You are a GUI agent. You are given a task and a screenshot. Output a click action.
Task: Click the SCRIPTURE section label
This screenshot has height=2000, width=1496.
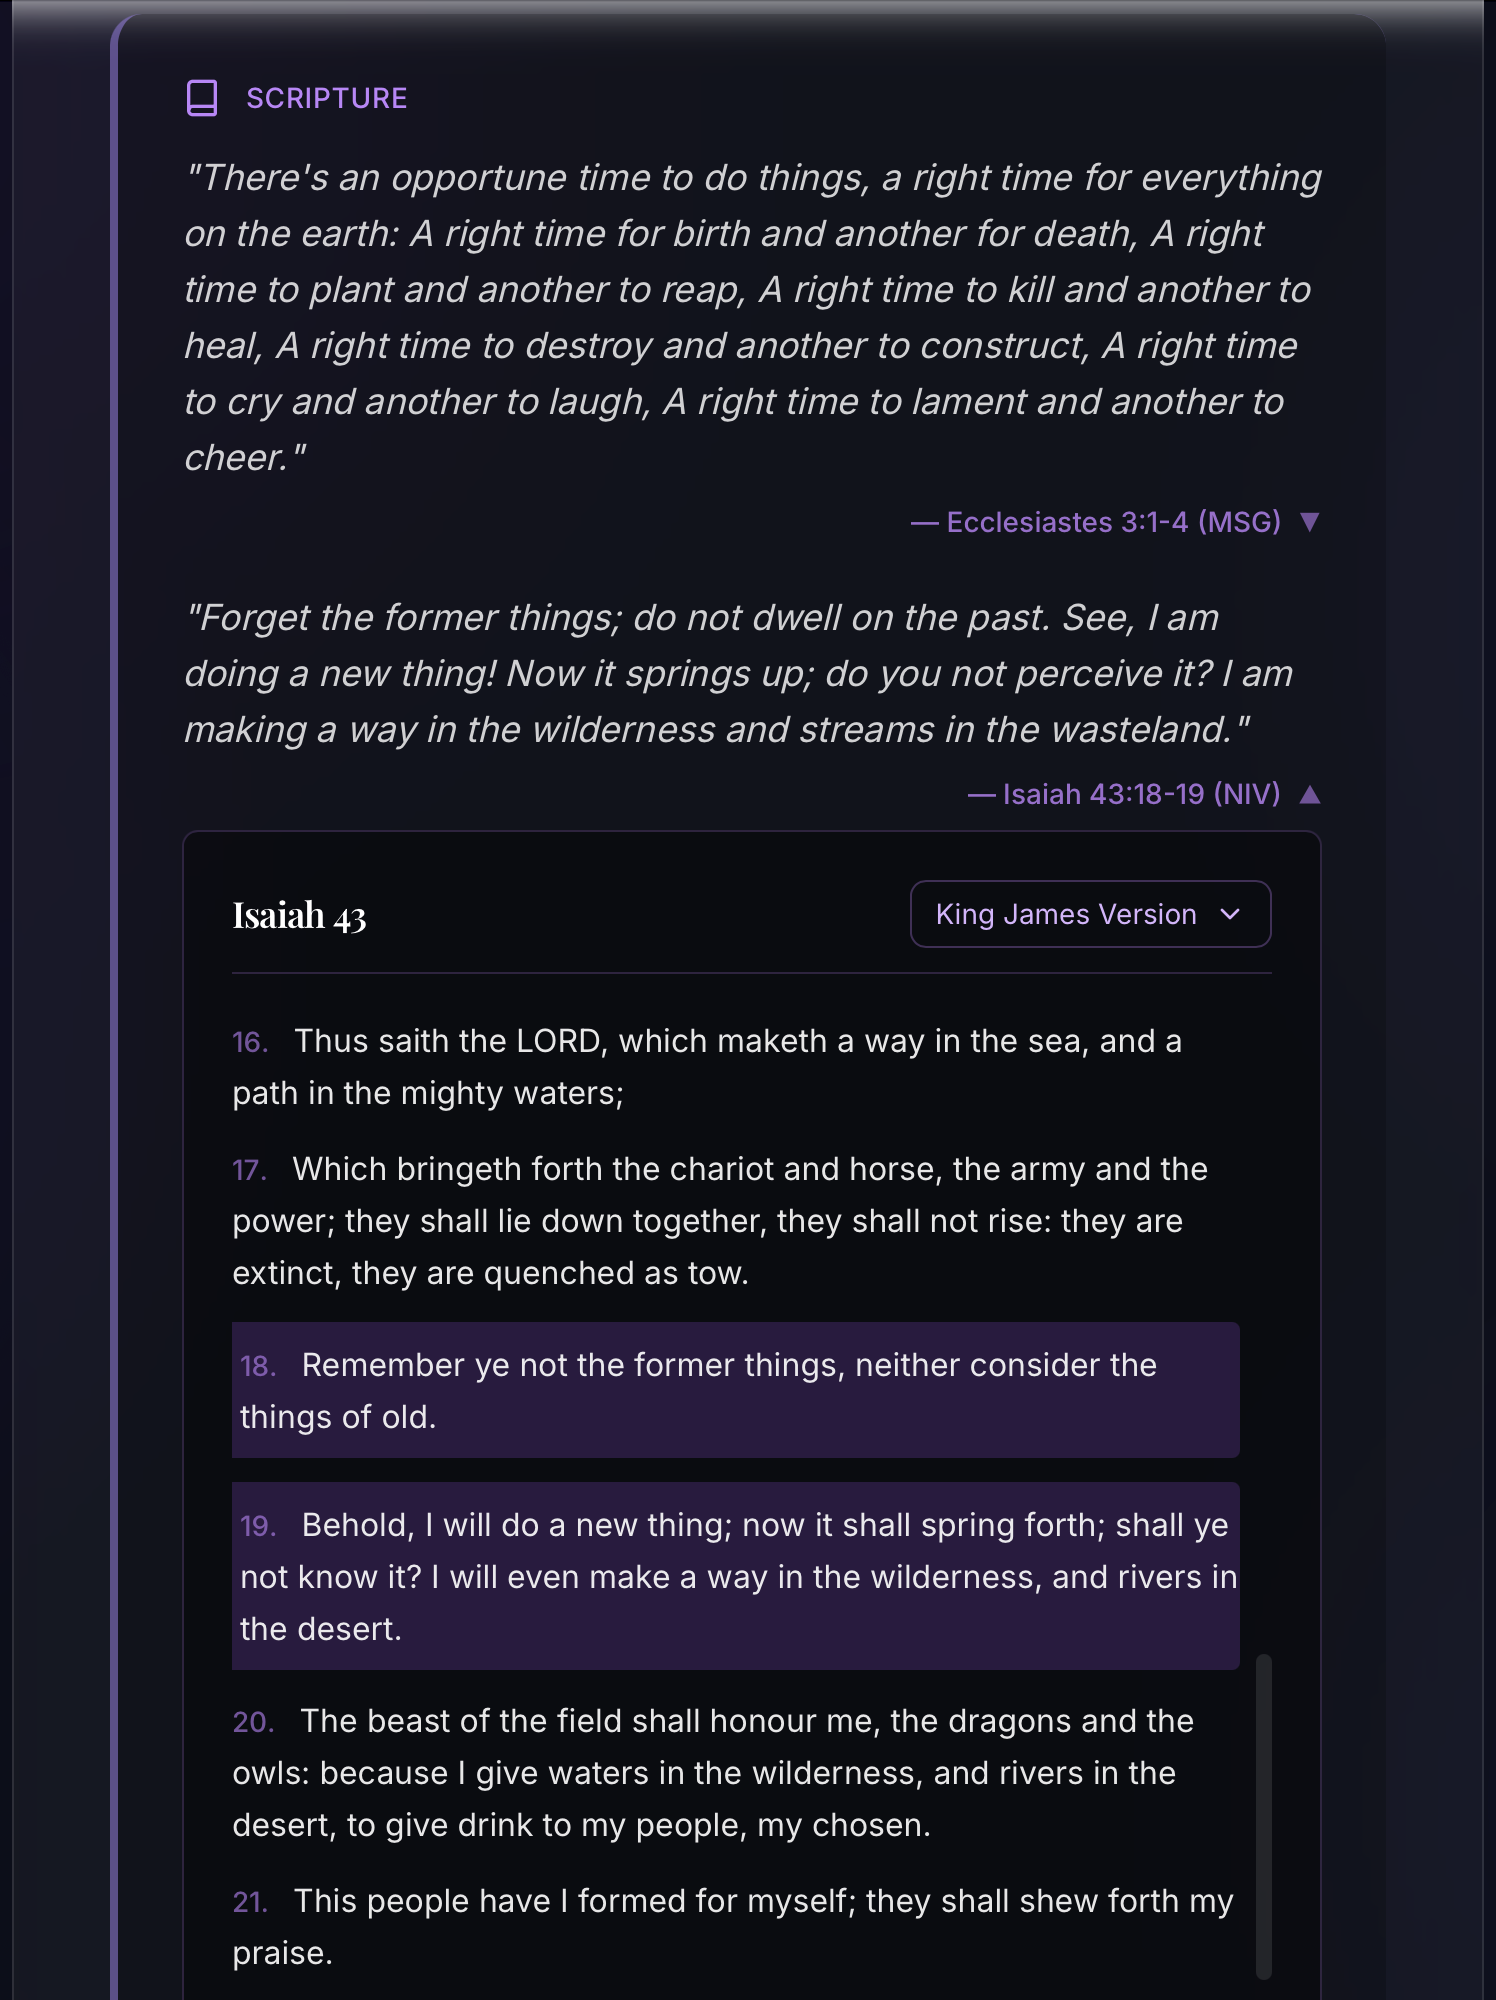click(326, 98)
